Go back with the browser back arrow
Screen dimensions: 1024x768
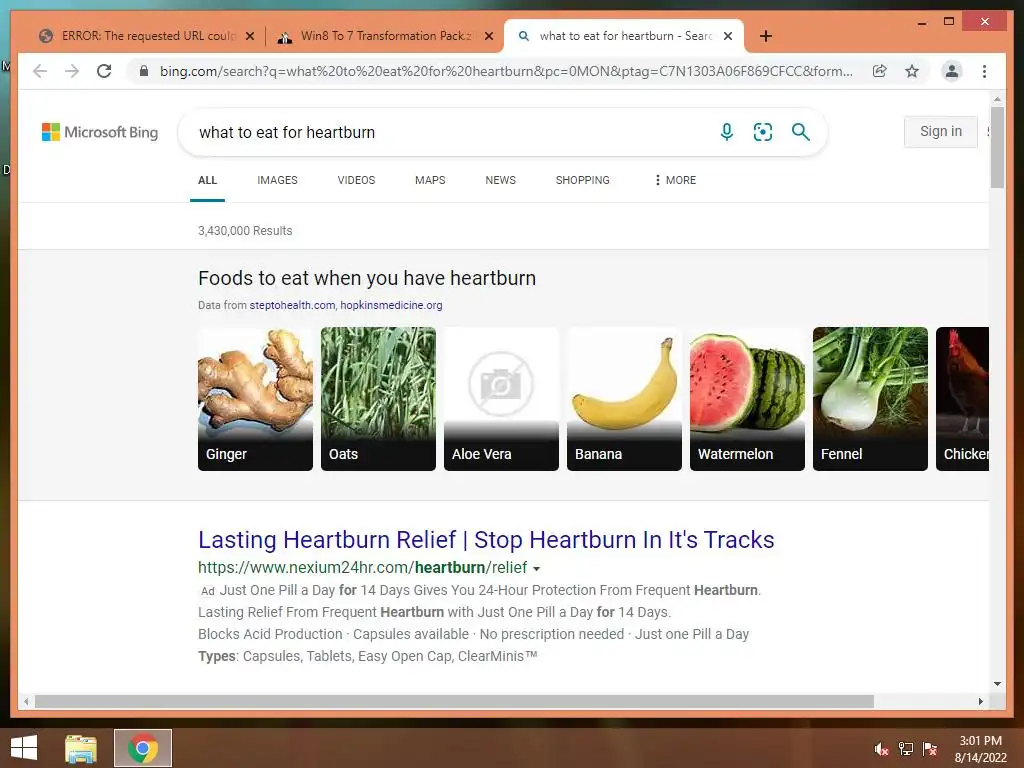[x=40, y=71]
